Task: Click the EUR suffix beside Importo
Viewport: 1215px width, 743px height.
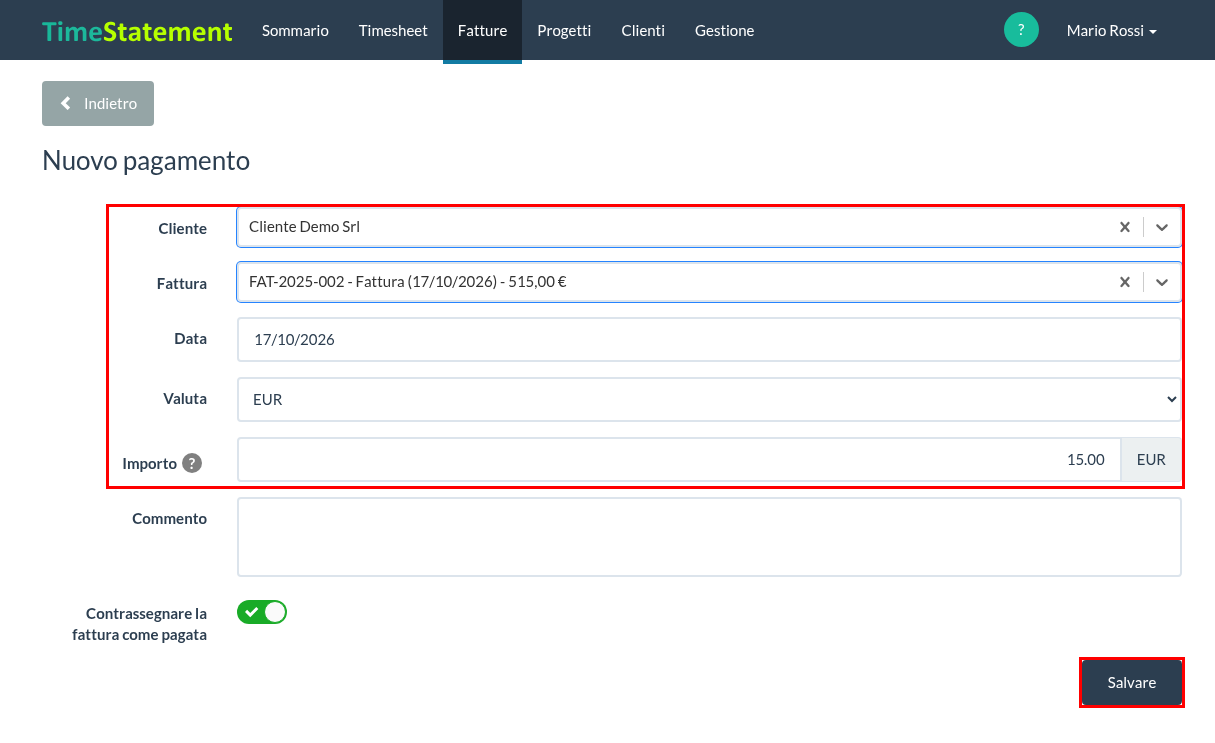Action: [x=1151, y=459]
